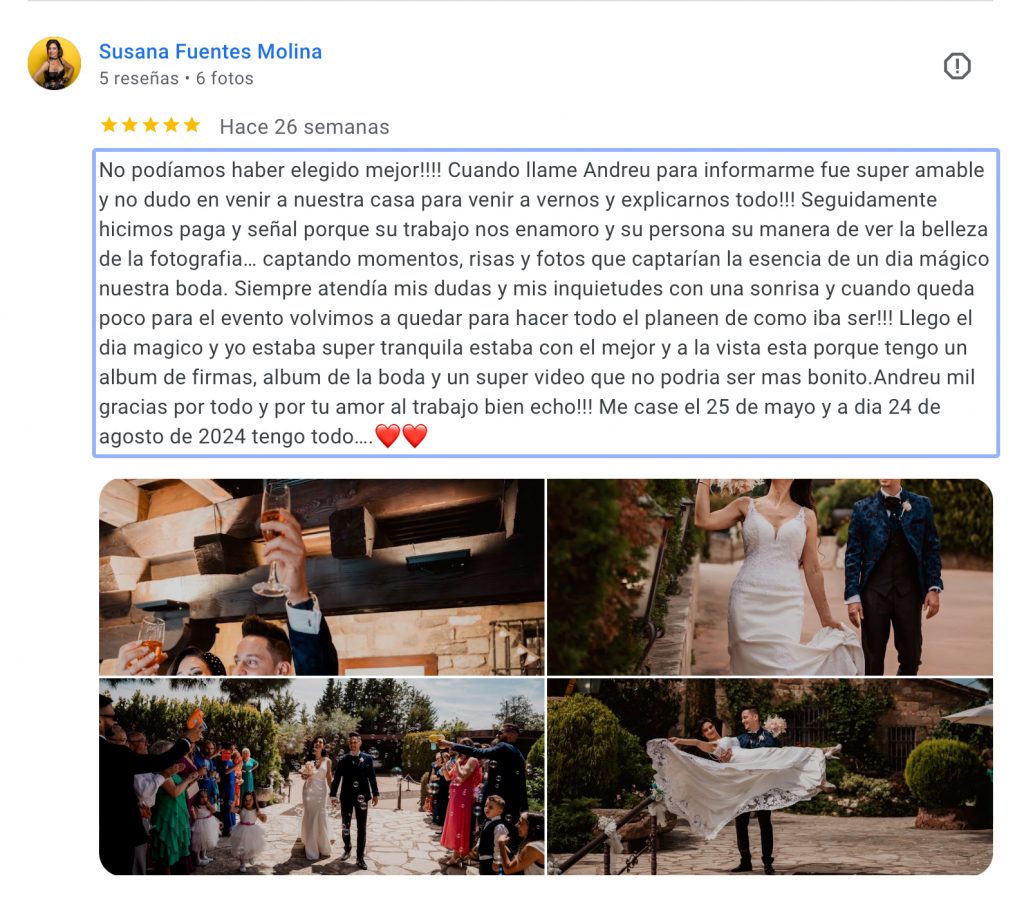Viewport: 1024px width, 899px height.
Task: Click the 'Hace 26 semanas' timestamp
Action: tap(304, 127)
